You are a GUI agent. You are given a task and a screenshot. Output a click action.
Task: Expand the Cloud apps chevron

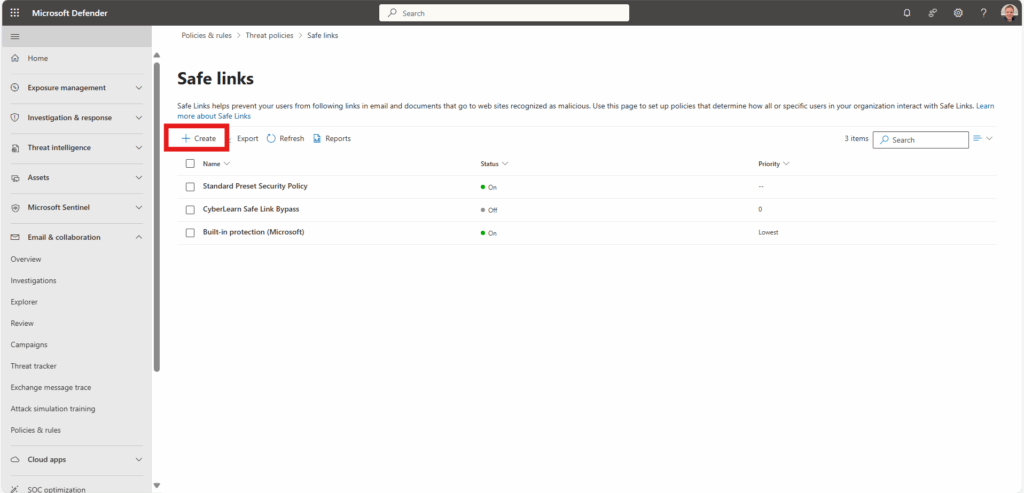138,460
